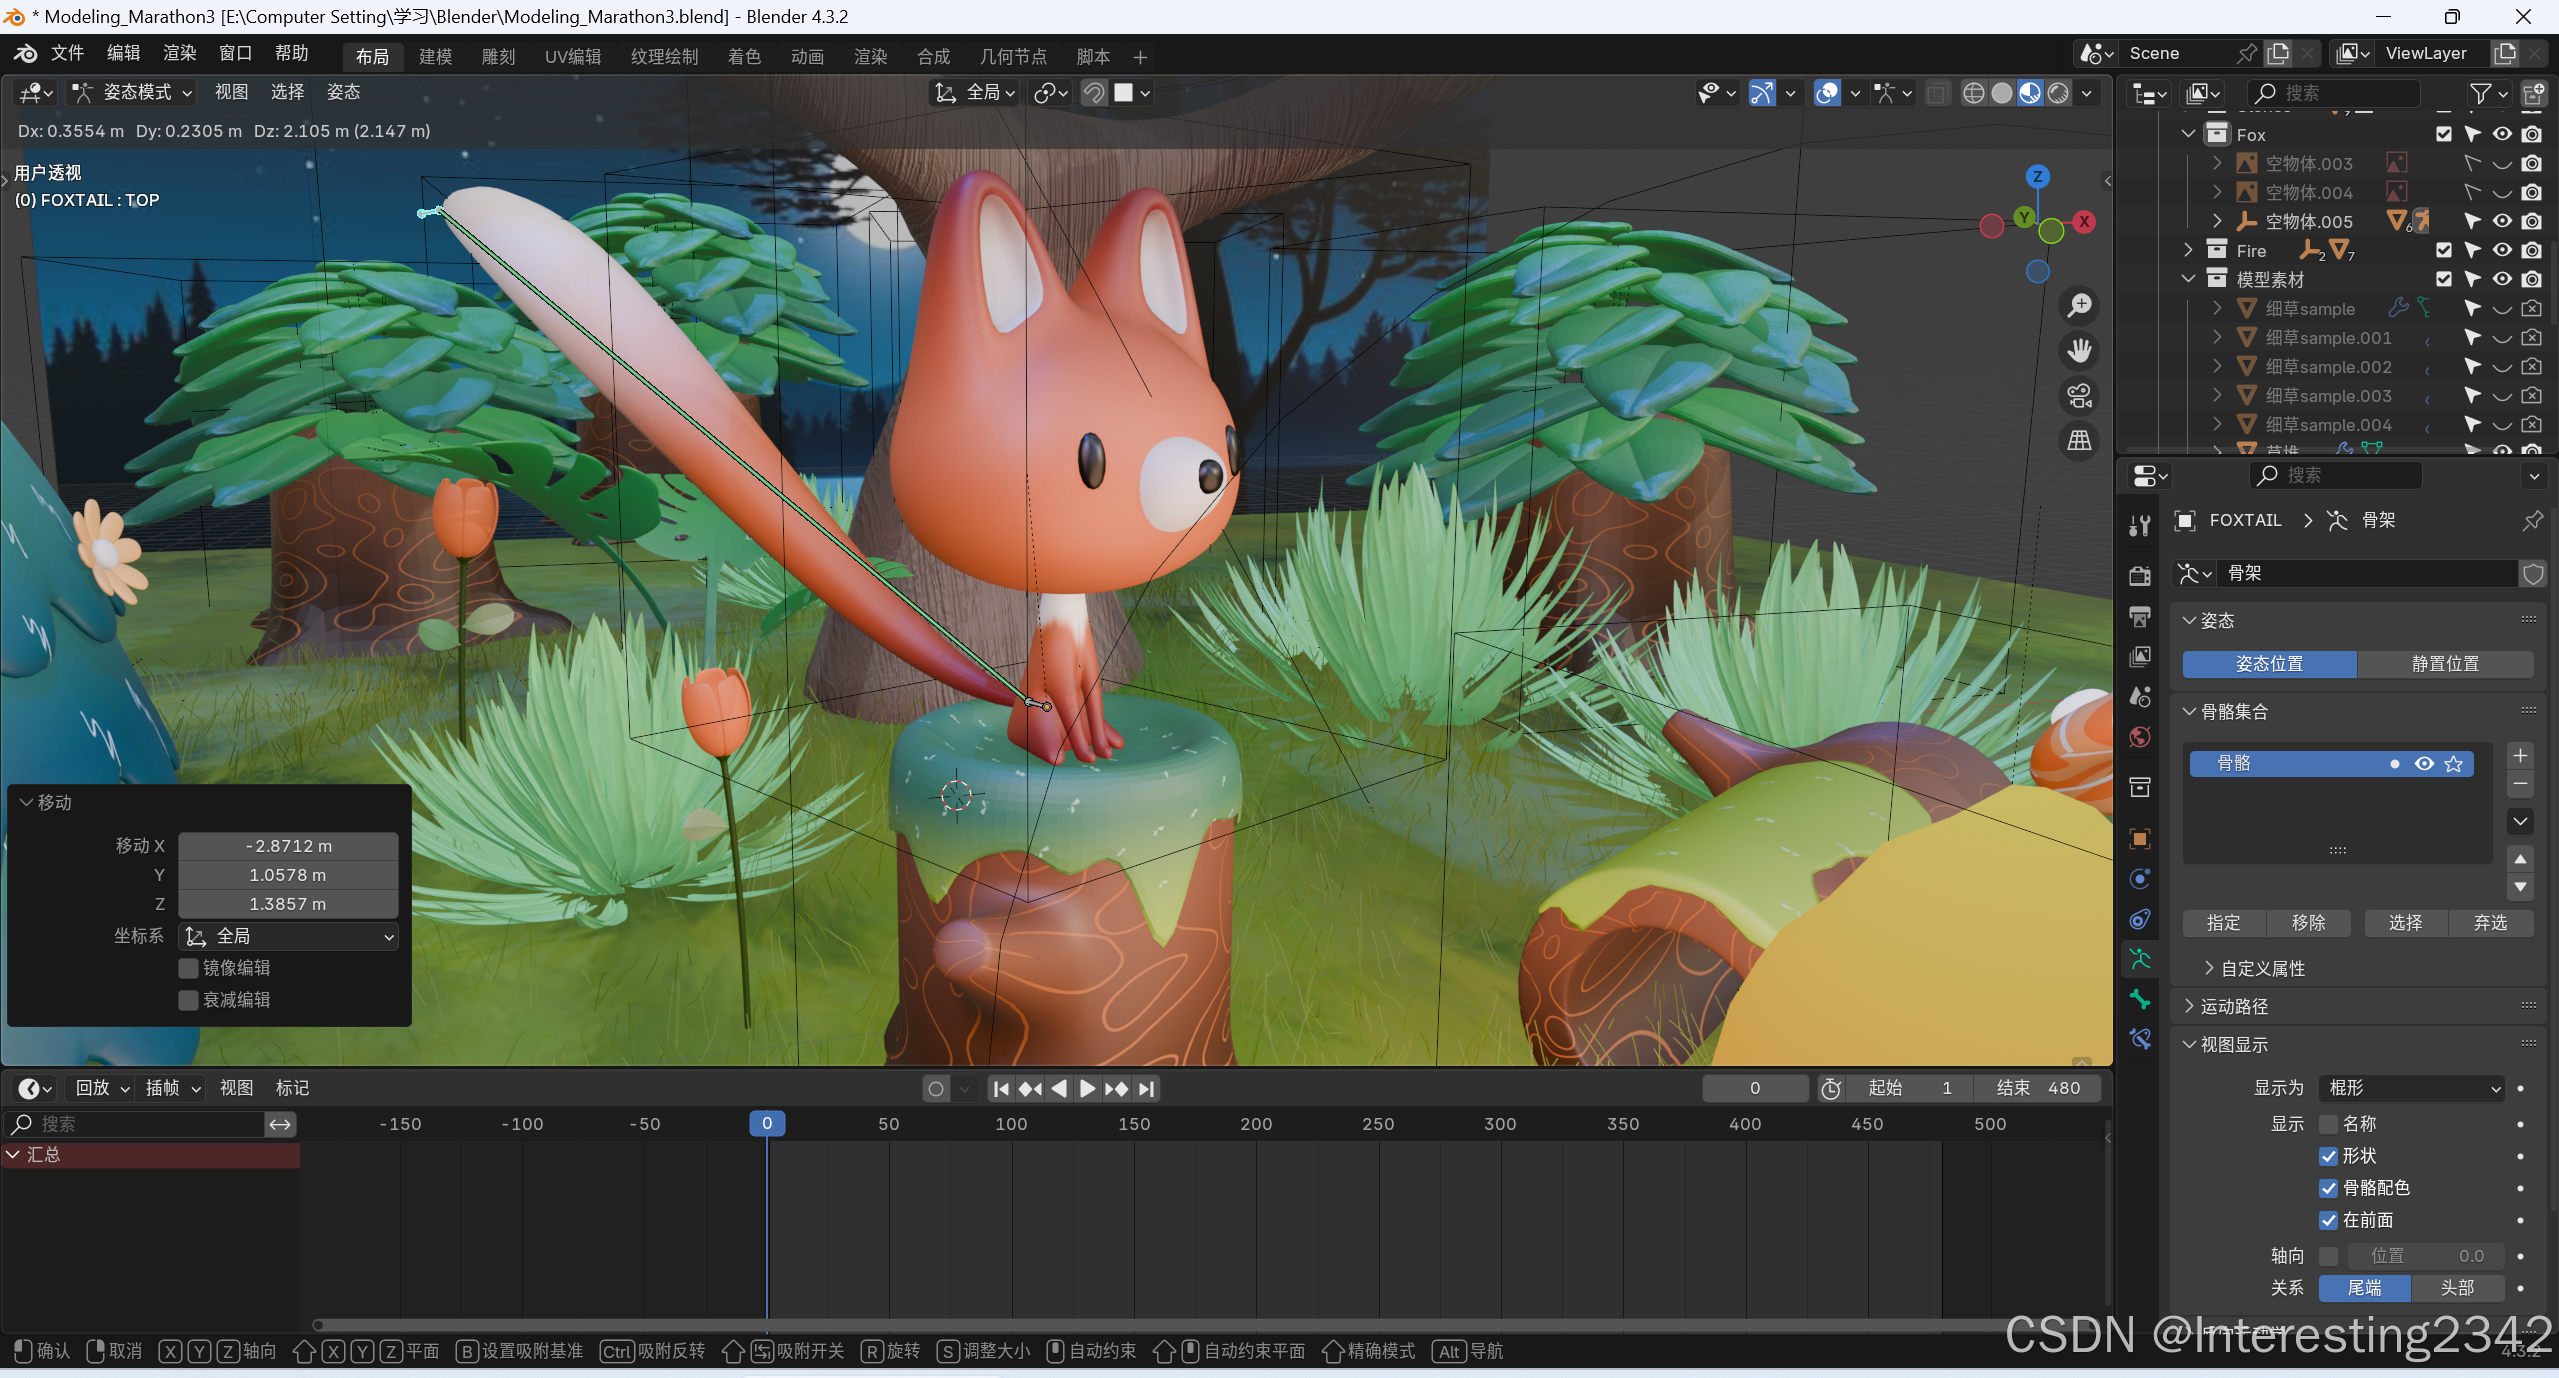Click the 移动 X value field
The image size is (2559, 1378).
tap(288, 845)
